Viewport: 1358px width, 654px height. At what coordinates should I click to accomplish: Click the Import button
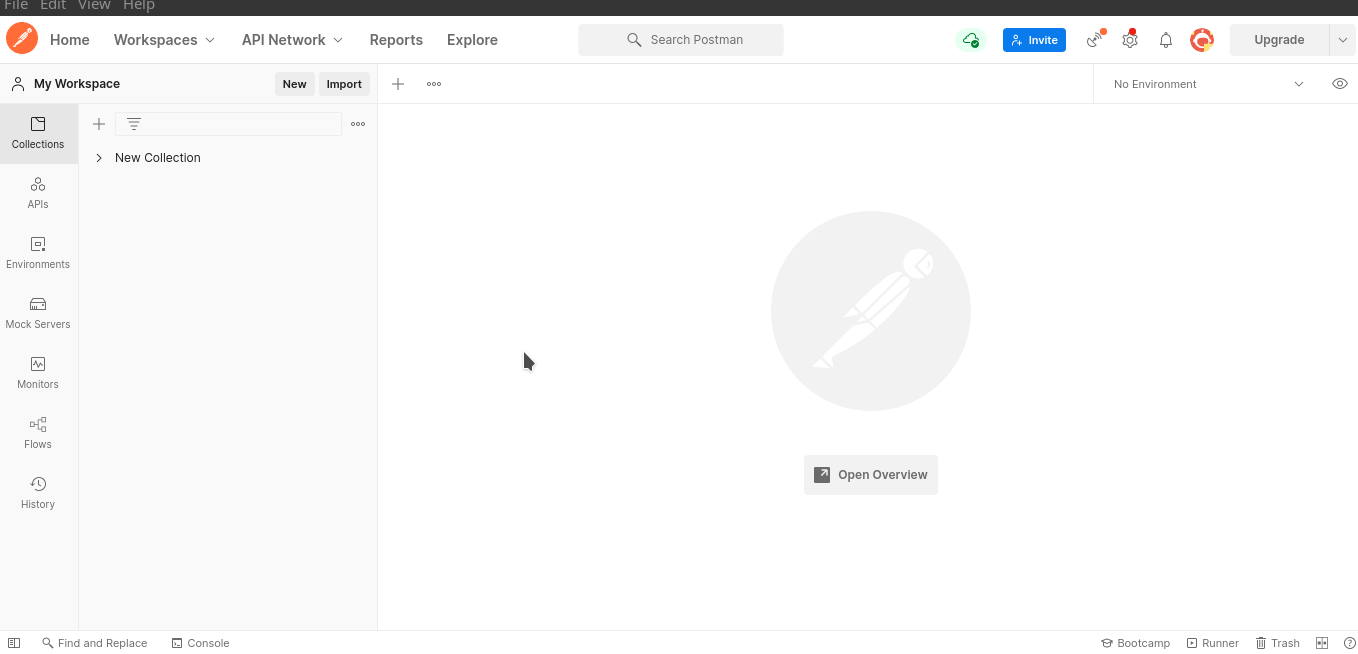tap(344, 84)
